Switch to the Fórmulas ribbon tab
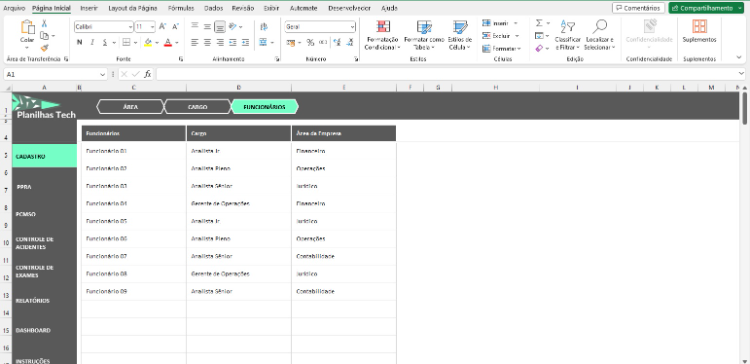The image size is (750, 364). coord(181,8)
